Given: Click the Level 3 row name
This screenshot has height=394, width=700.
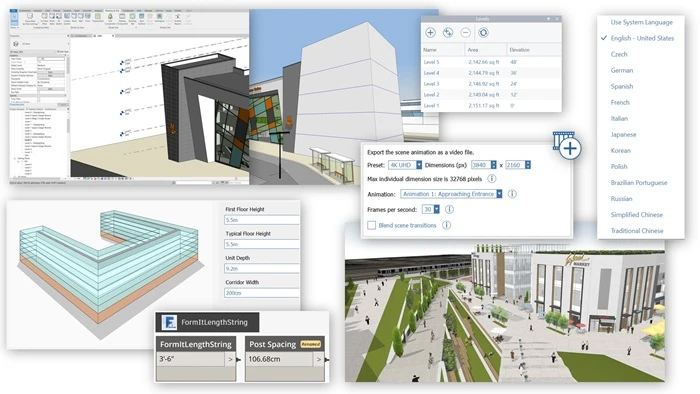Looking at the screenshot, I should 431,84.
